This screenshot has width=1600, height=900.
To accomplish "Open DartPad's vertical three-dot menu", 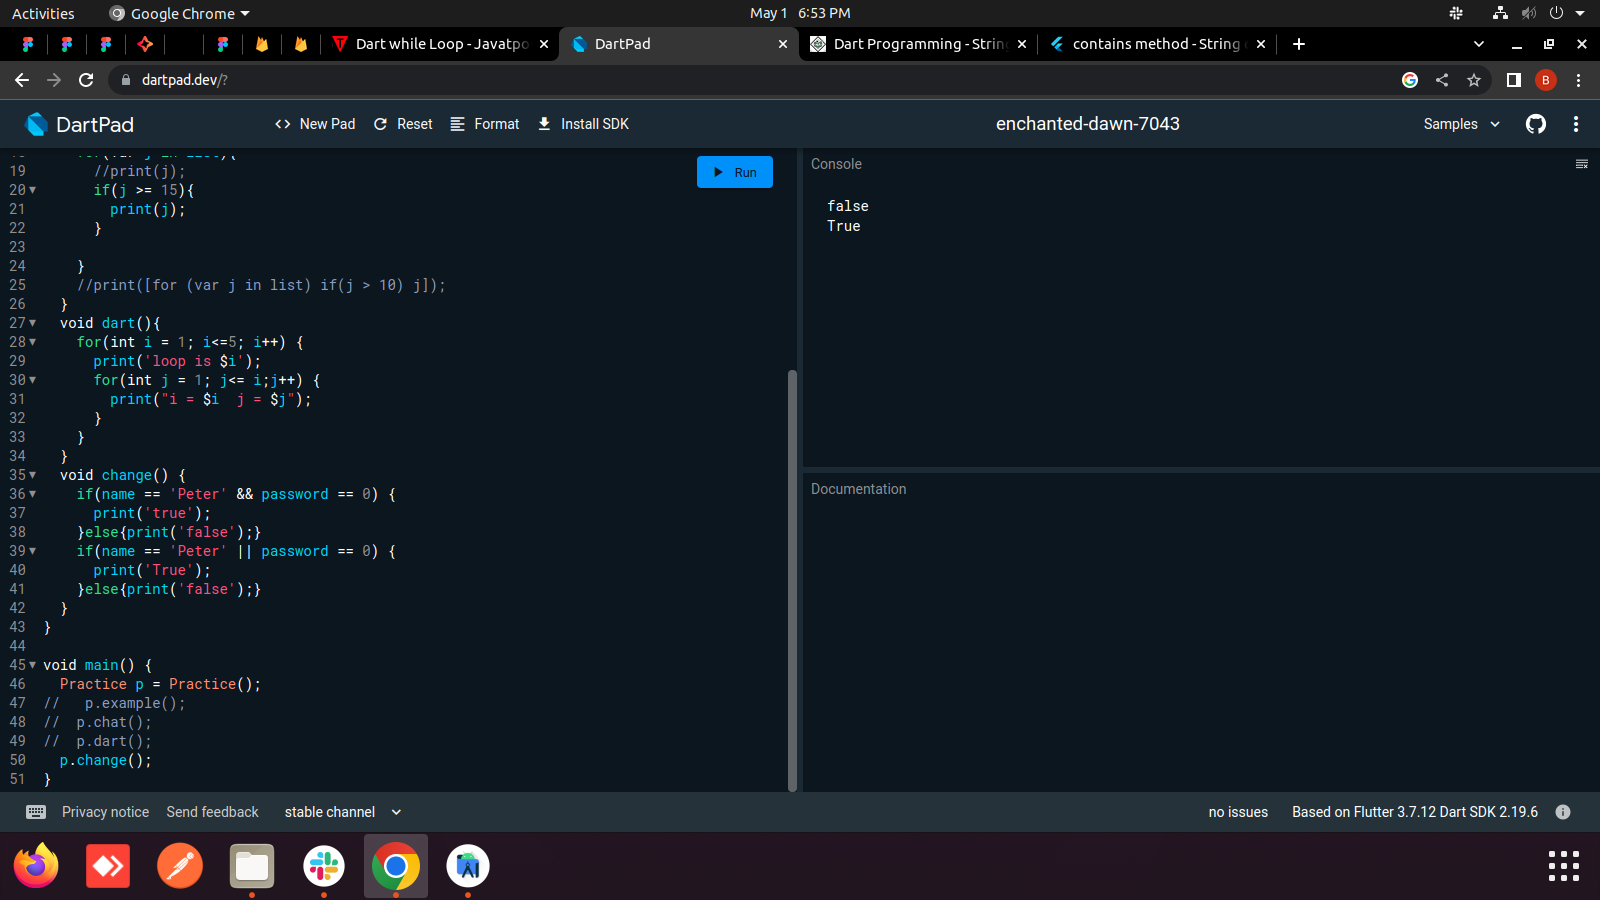I will click(x=1576, y=124).
